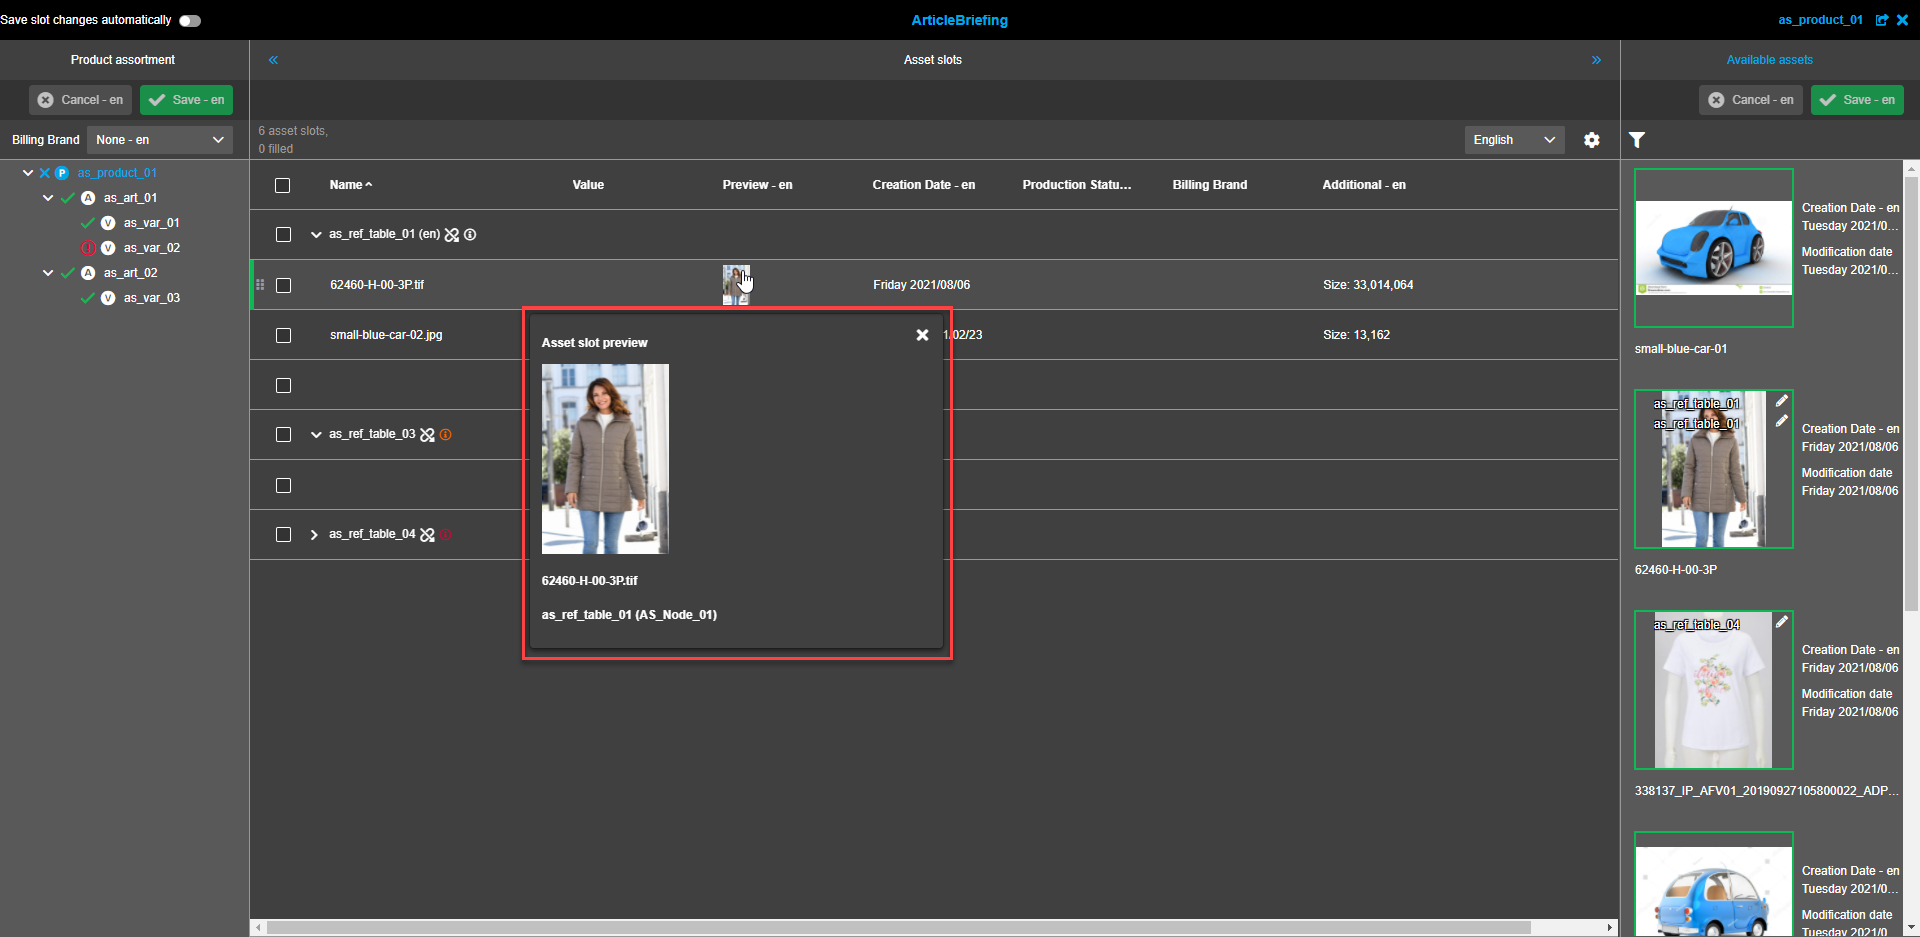Screen dimensions: 1920x937
Task: Click the share icon next to as_product_01 in header
Action: 1883,19
